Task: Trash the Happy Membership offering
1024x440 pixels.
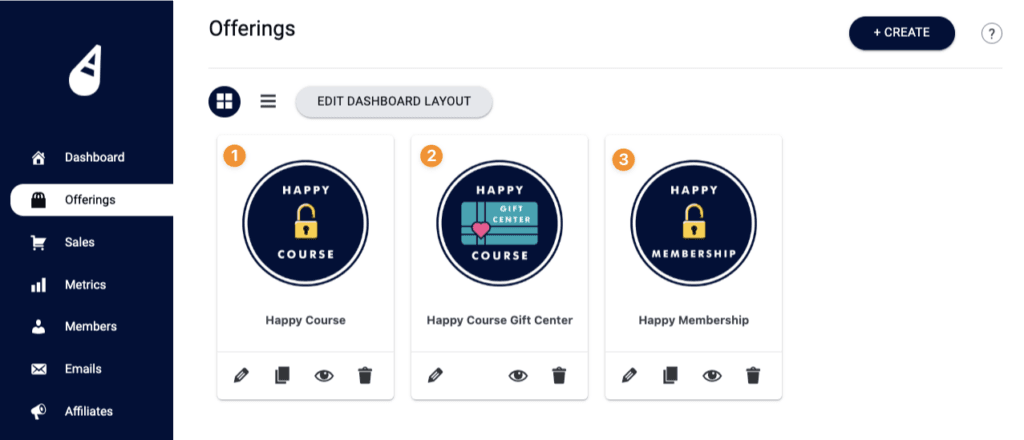Action: tap(753, 376)
